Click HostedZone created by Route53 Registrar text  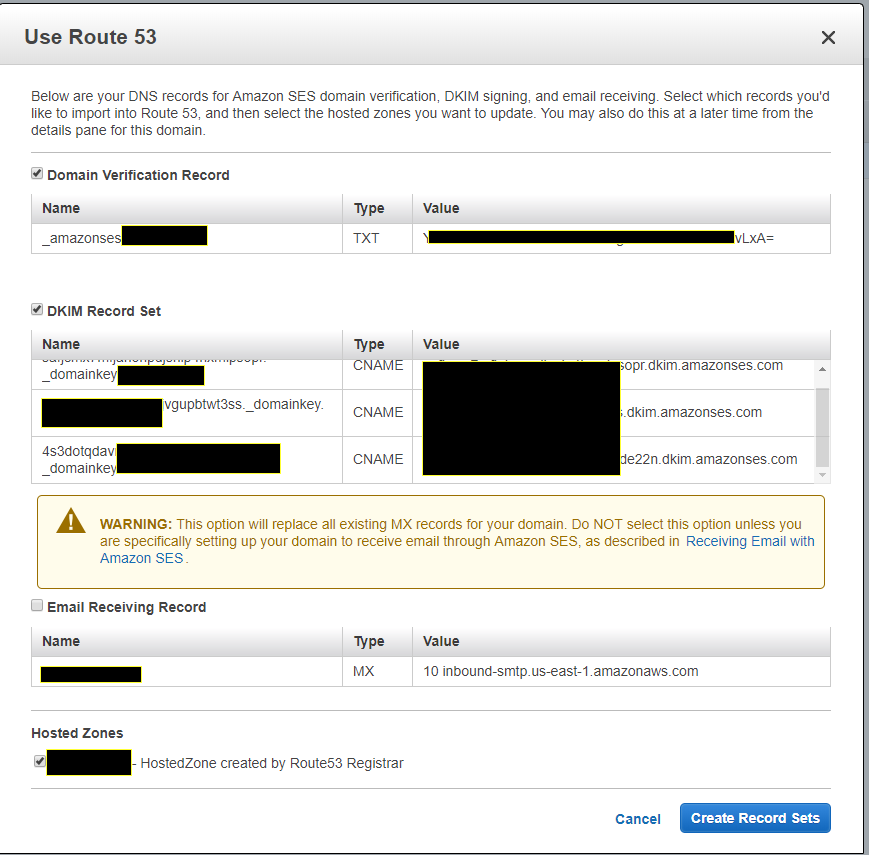[272, 763]
